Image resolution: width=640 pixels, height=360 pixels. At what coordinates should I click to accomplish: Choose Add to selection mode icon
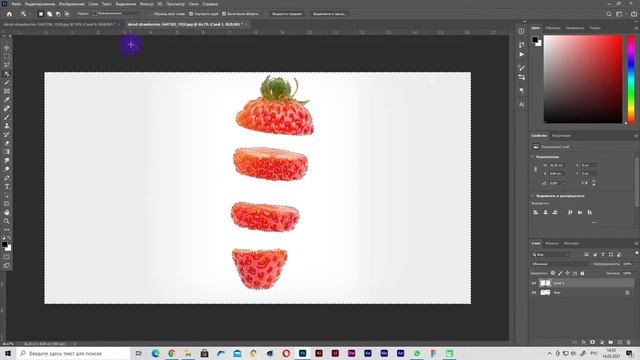[49, 14]
